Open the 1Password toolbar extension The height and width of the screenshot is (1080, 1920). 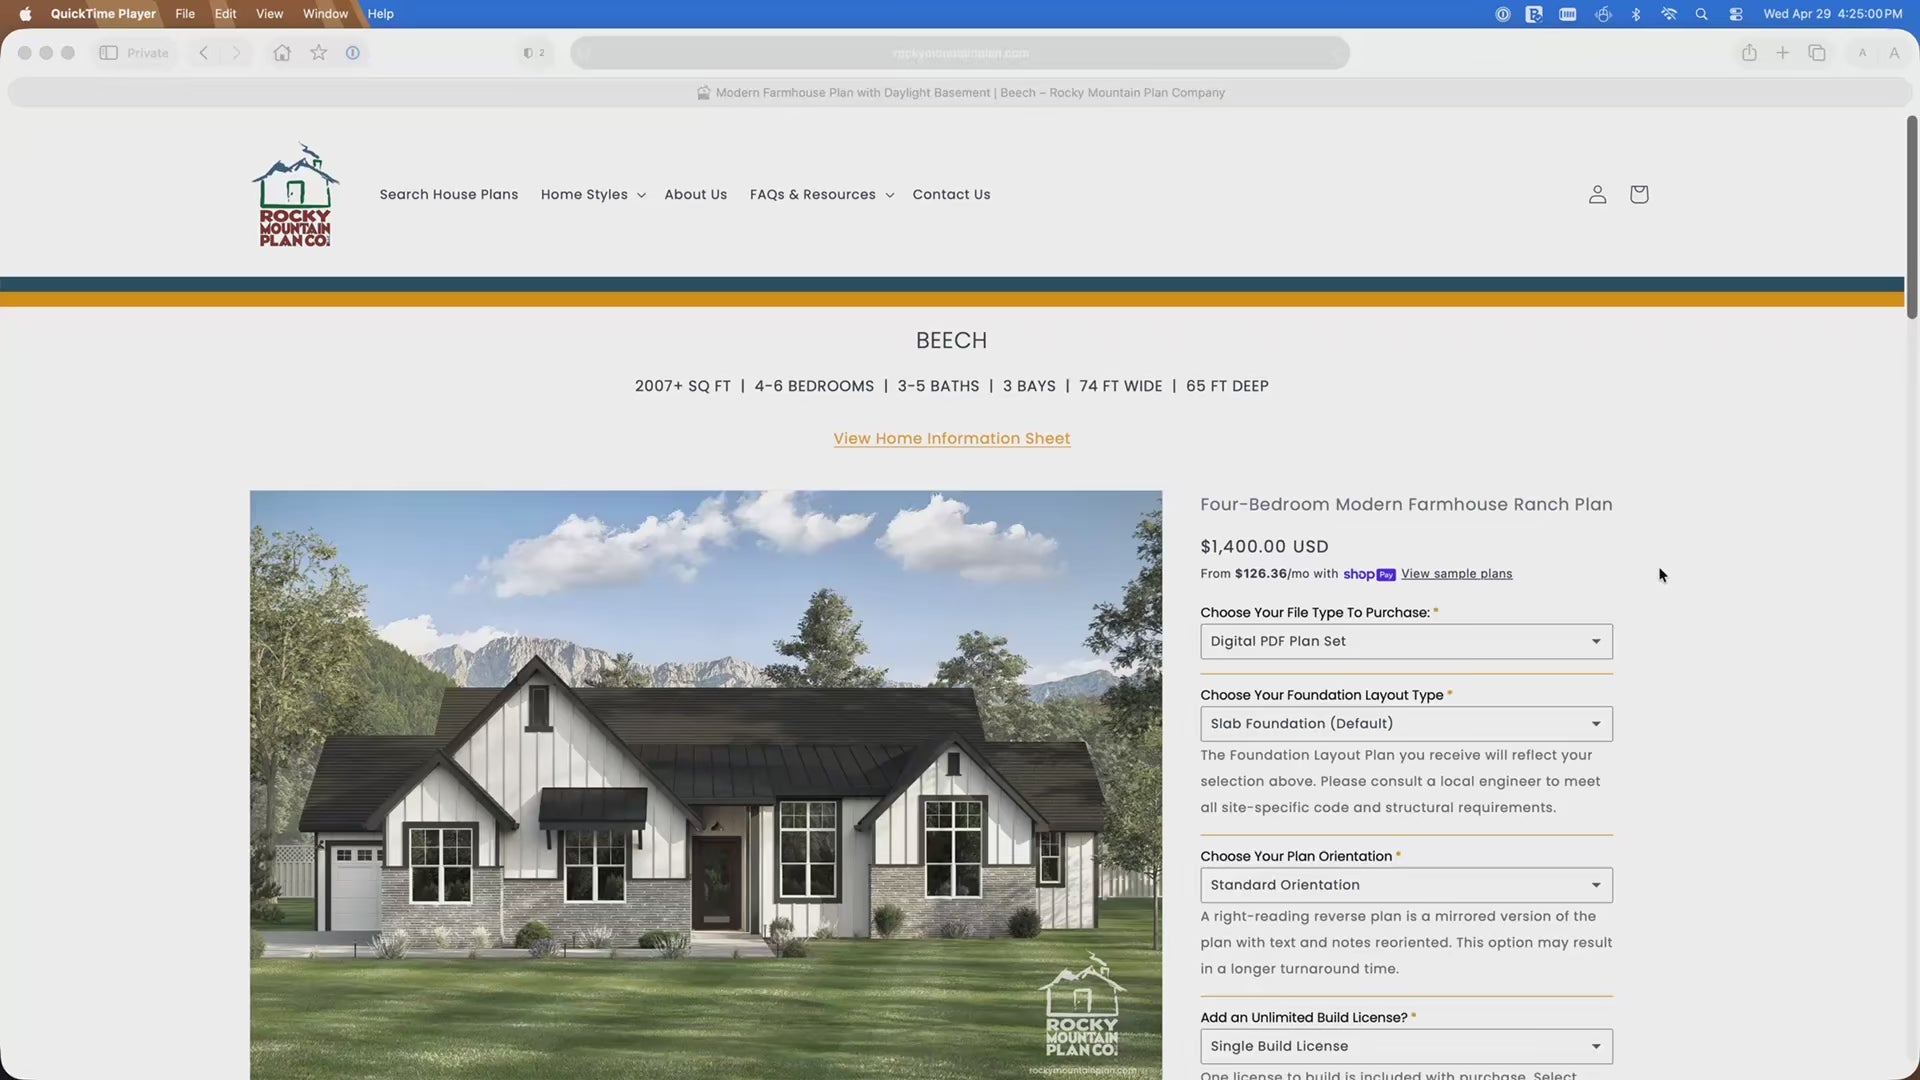pyautogui.click(x=353, y=53)
